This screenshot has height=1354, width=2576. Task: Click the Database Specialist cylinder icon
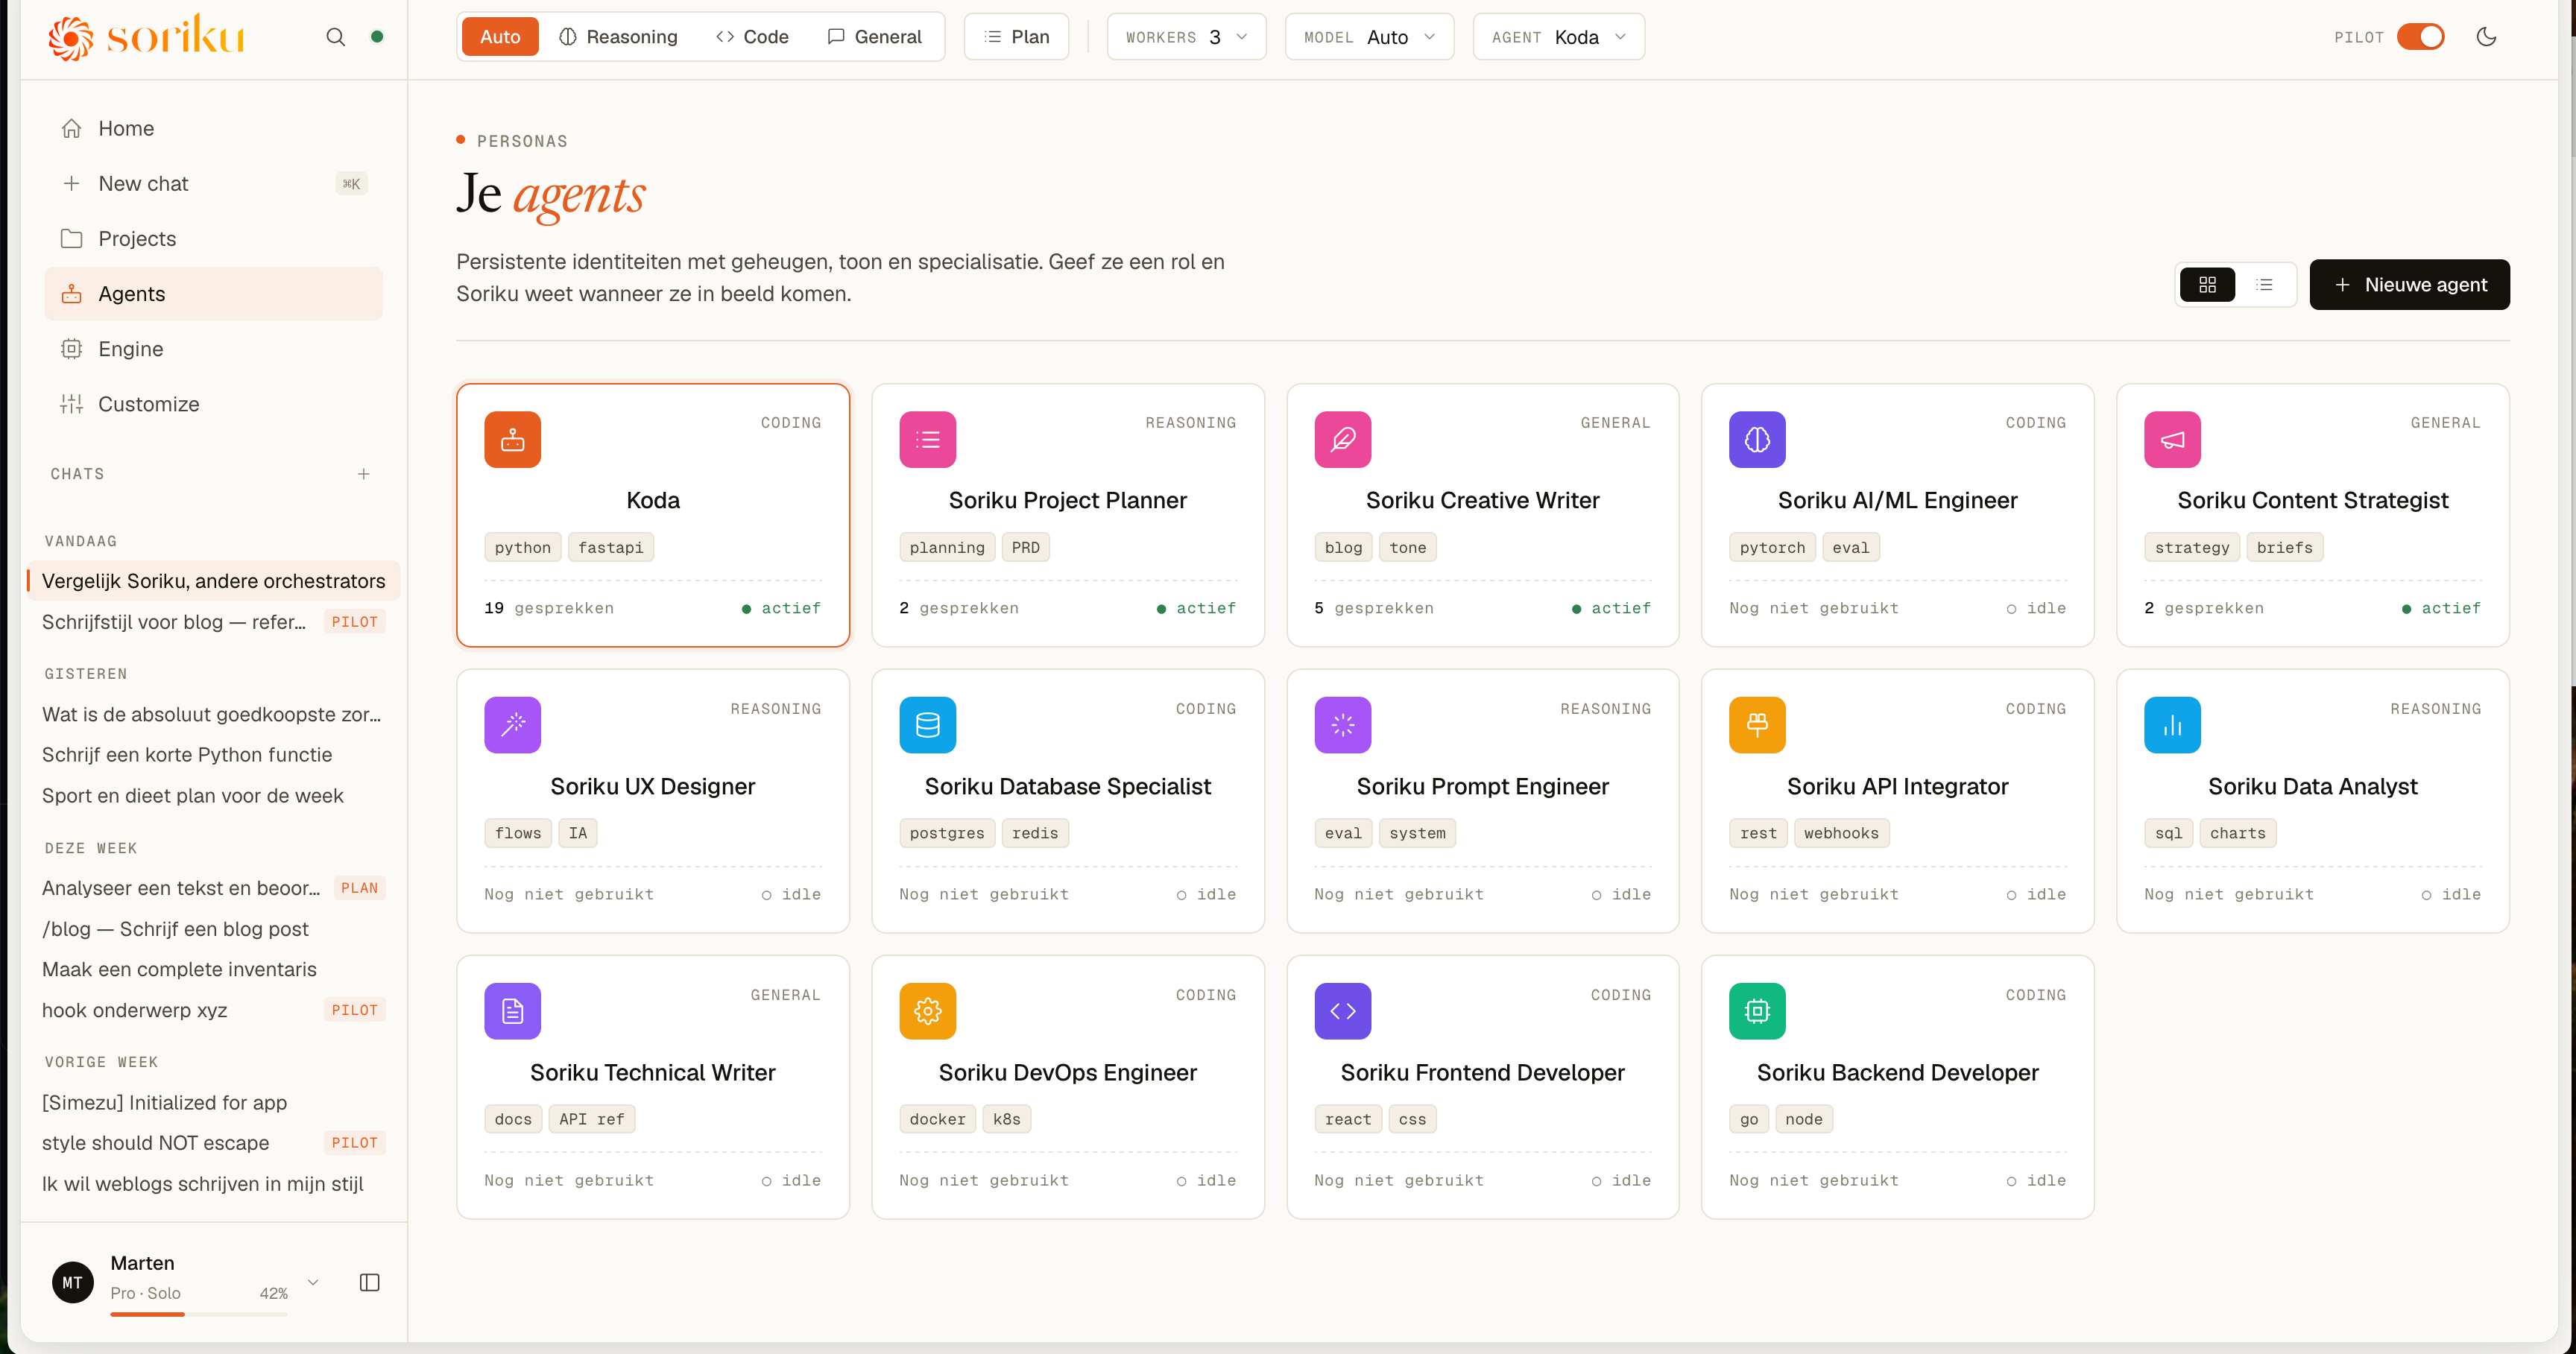(x=928, y=725)
